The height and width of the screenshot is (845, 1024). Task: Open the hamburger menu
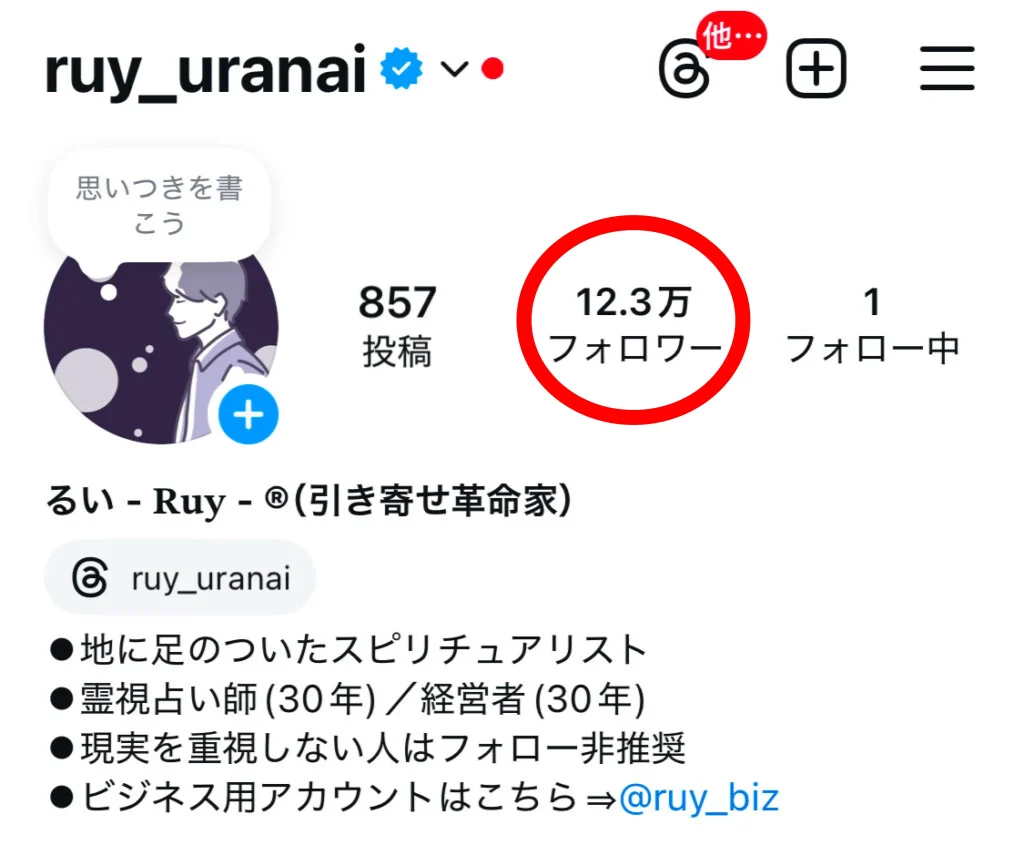pyautogui.click(x=947, y=68)
